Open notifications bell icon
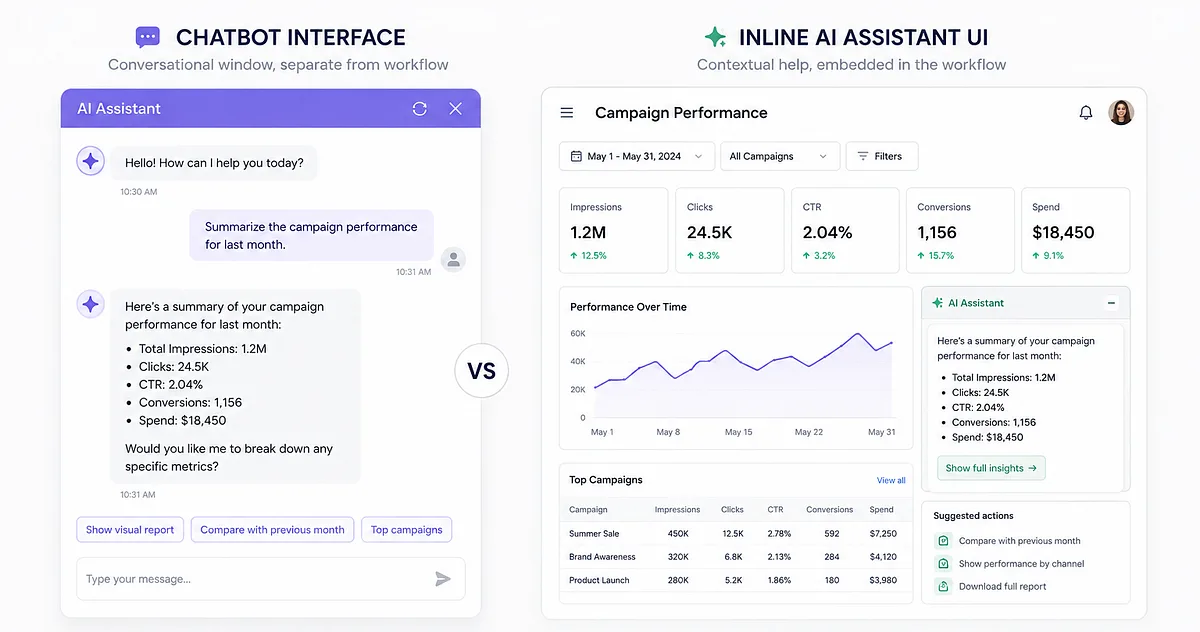The image size is (1200, 632). click(x=1086, y=113)
